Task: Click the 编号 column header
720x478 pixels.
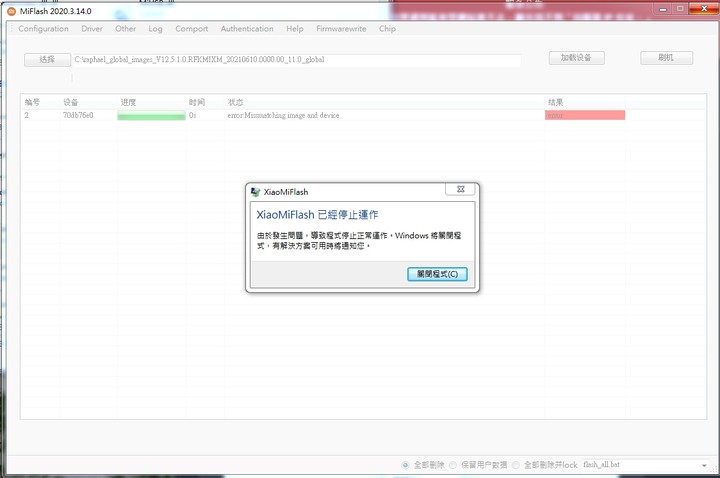Action: (32, 102)
